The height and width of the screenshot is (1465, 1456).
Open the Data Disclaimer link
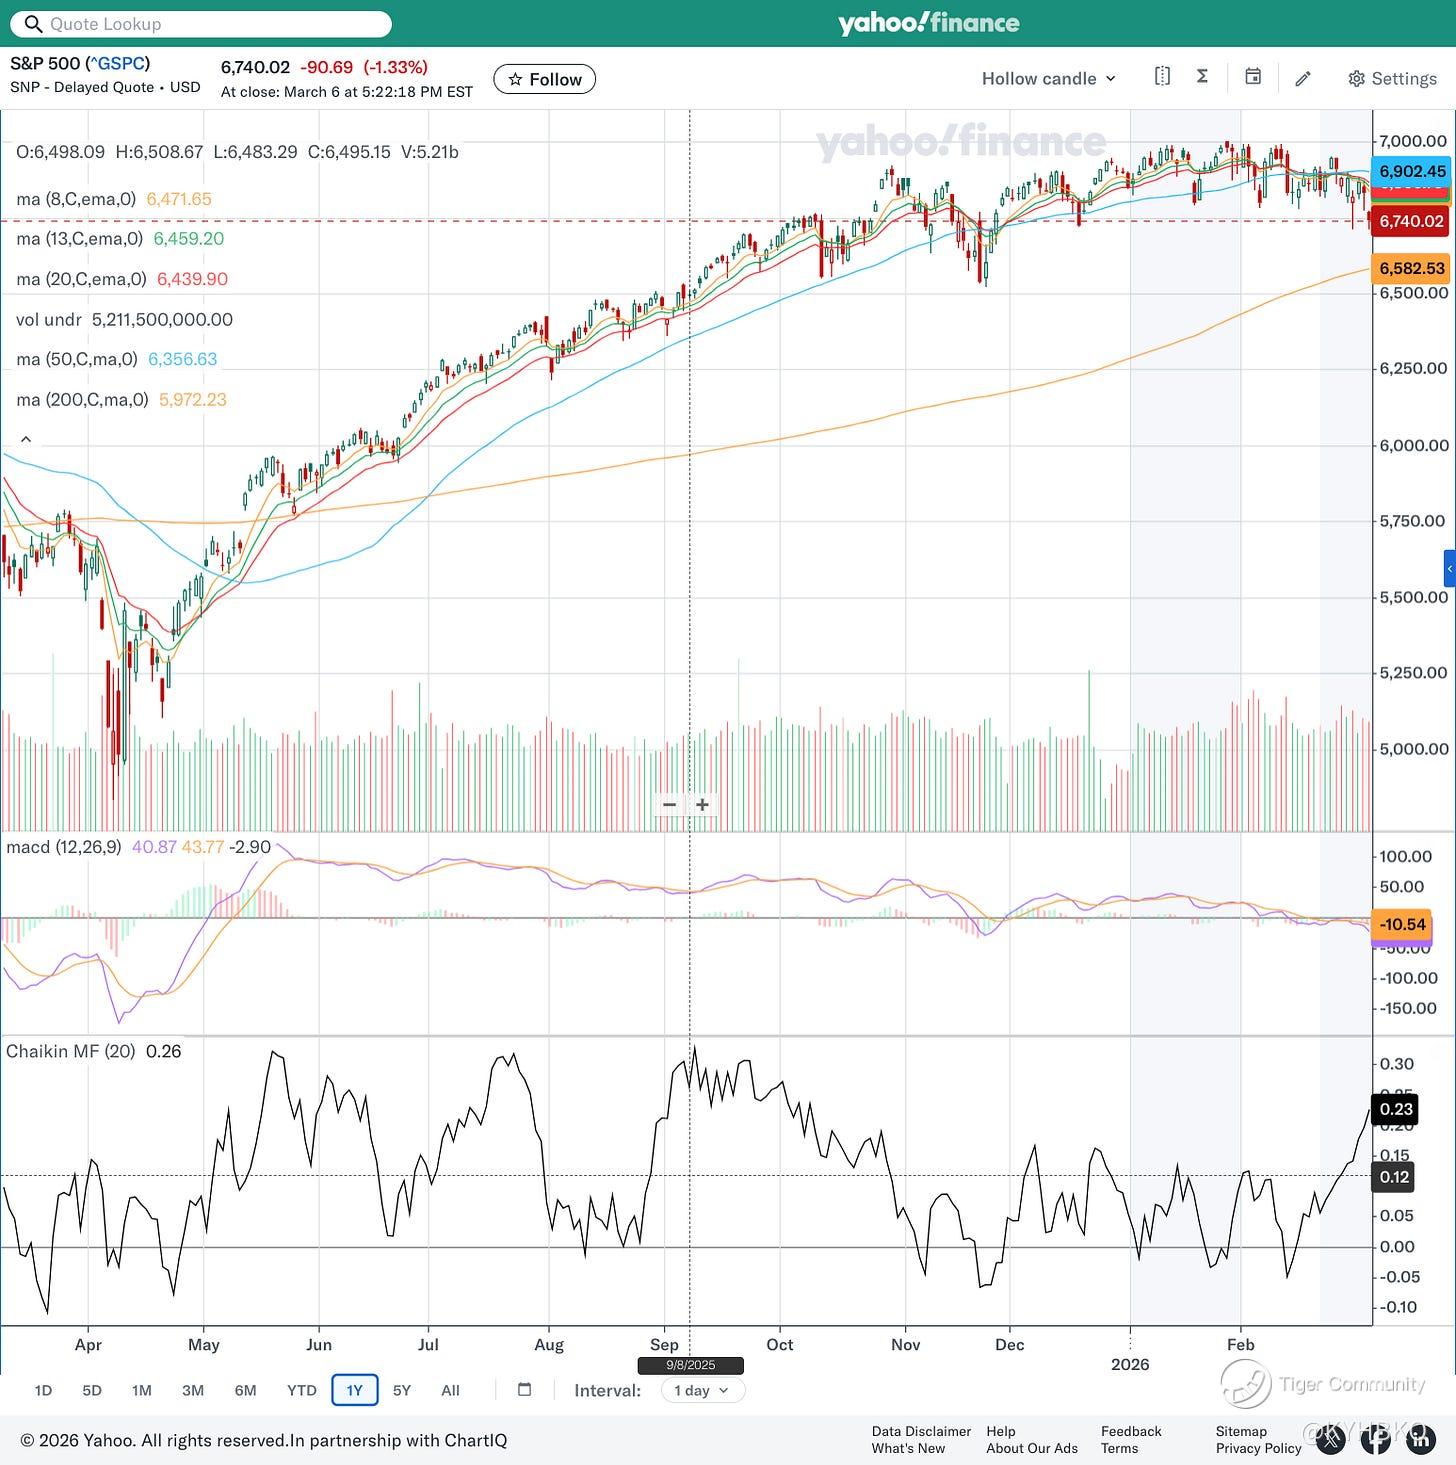point(921,1431)
